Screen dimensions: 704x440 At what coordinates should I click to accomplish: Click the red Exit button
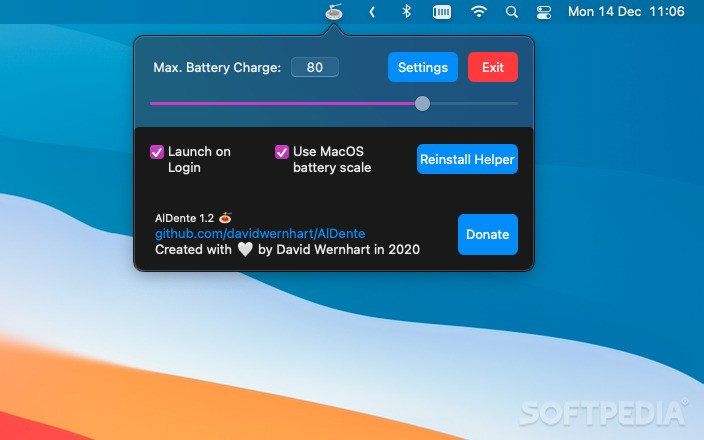[493, 67]
